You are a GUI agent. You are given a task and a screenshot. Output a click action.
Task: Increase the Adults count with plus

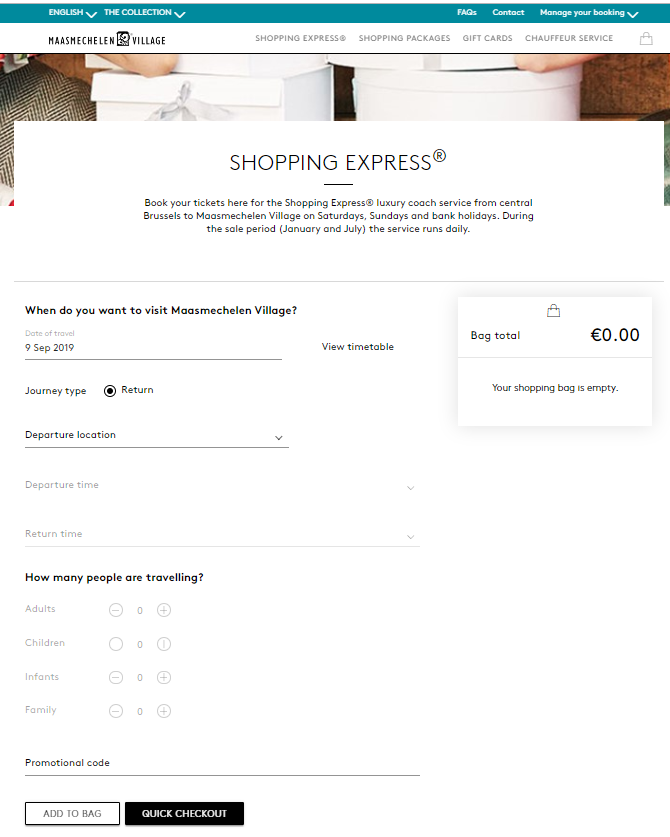pyautogui.click(x=164, y=610)
